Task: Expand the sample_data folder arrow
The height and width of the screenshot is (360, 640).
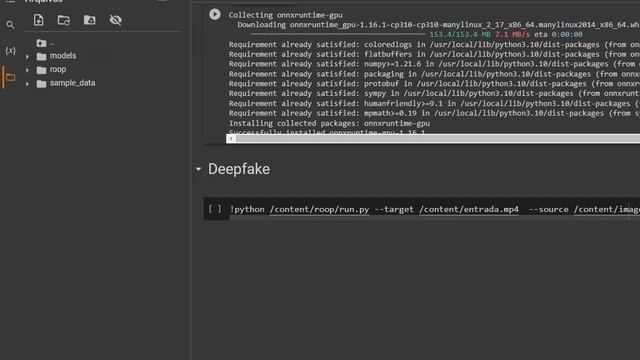Action: coord(27,84)
